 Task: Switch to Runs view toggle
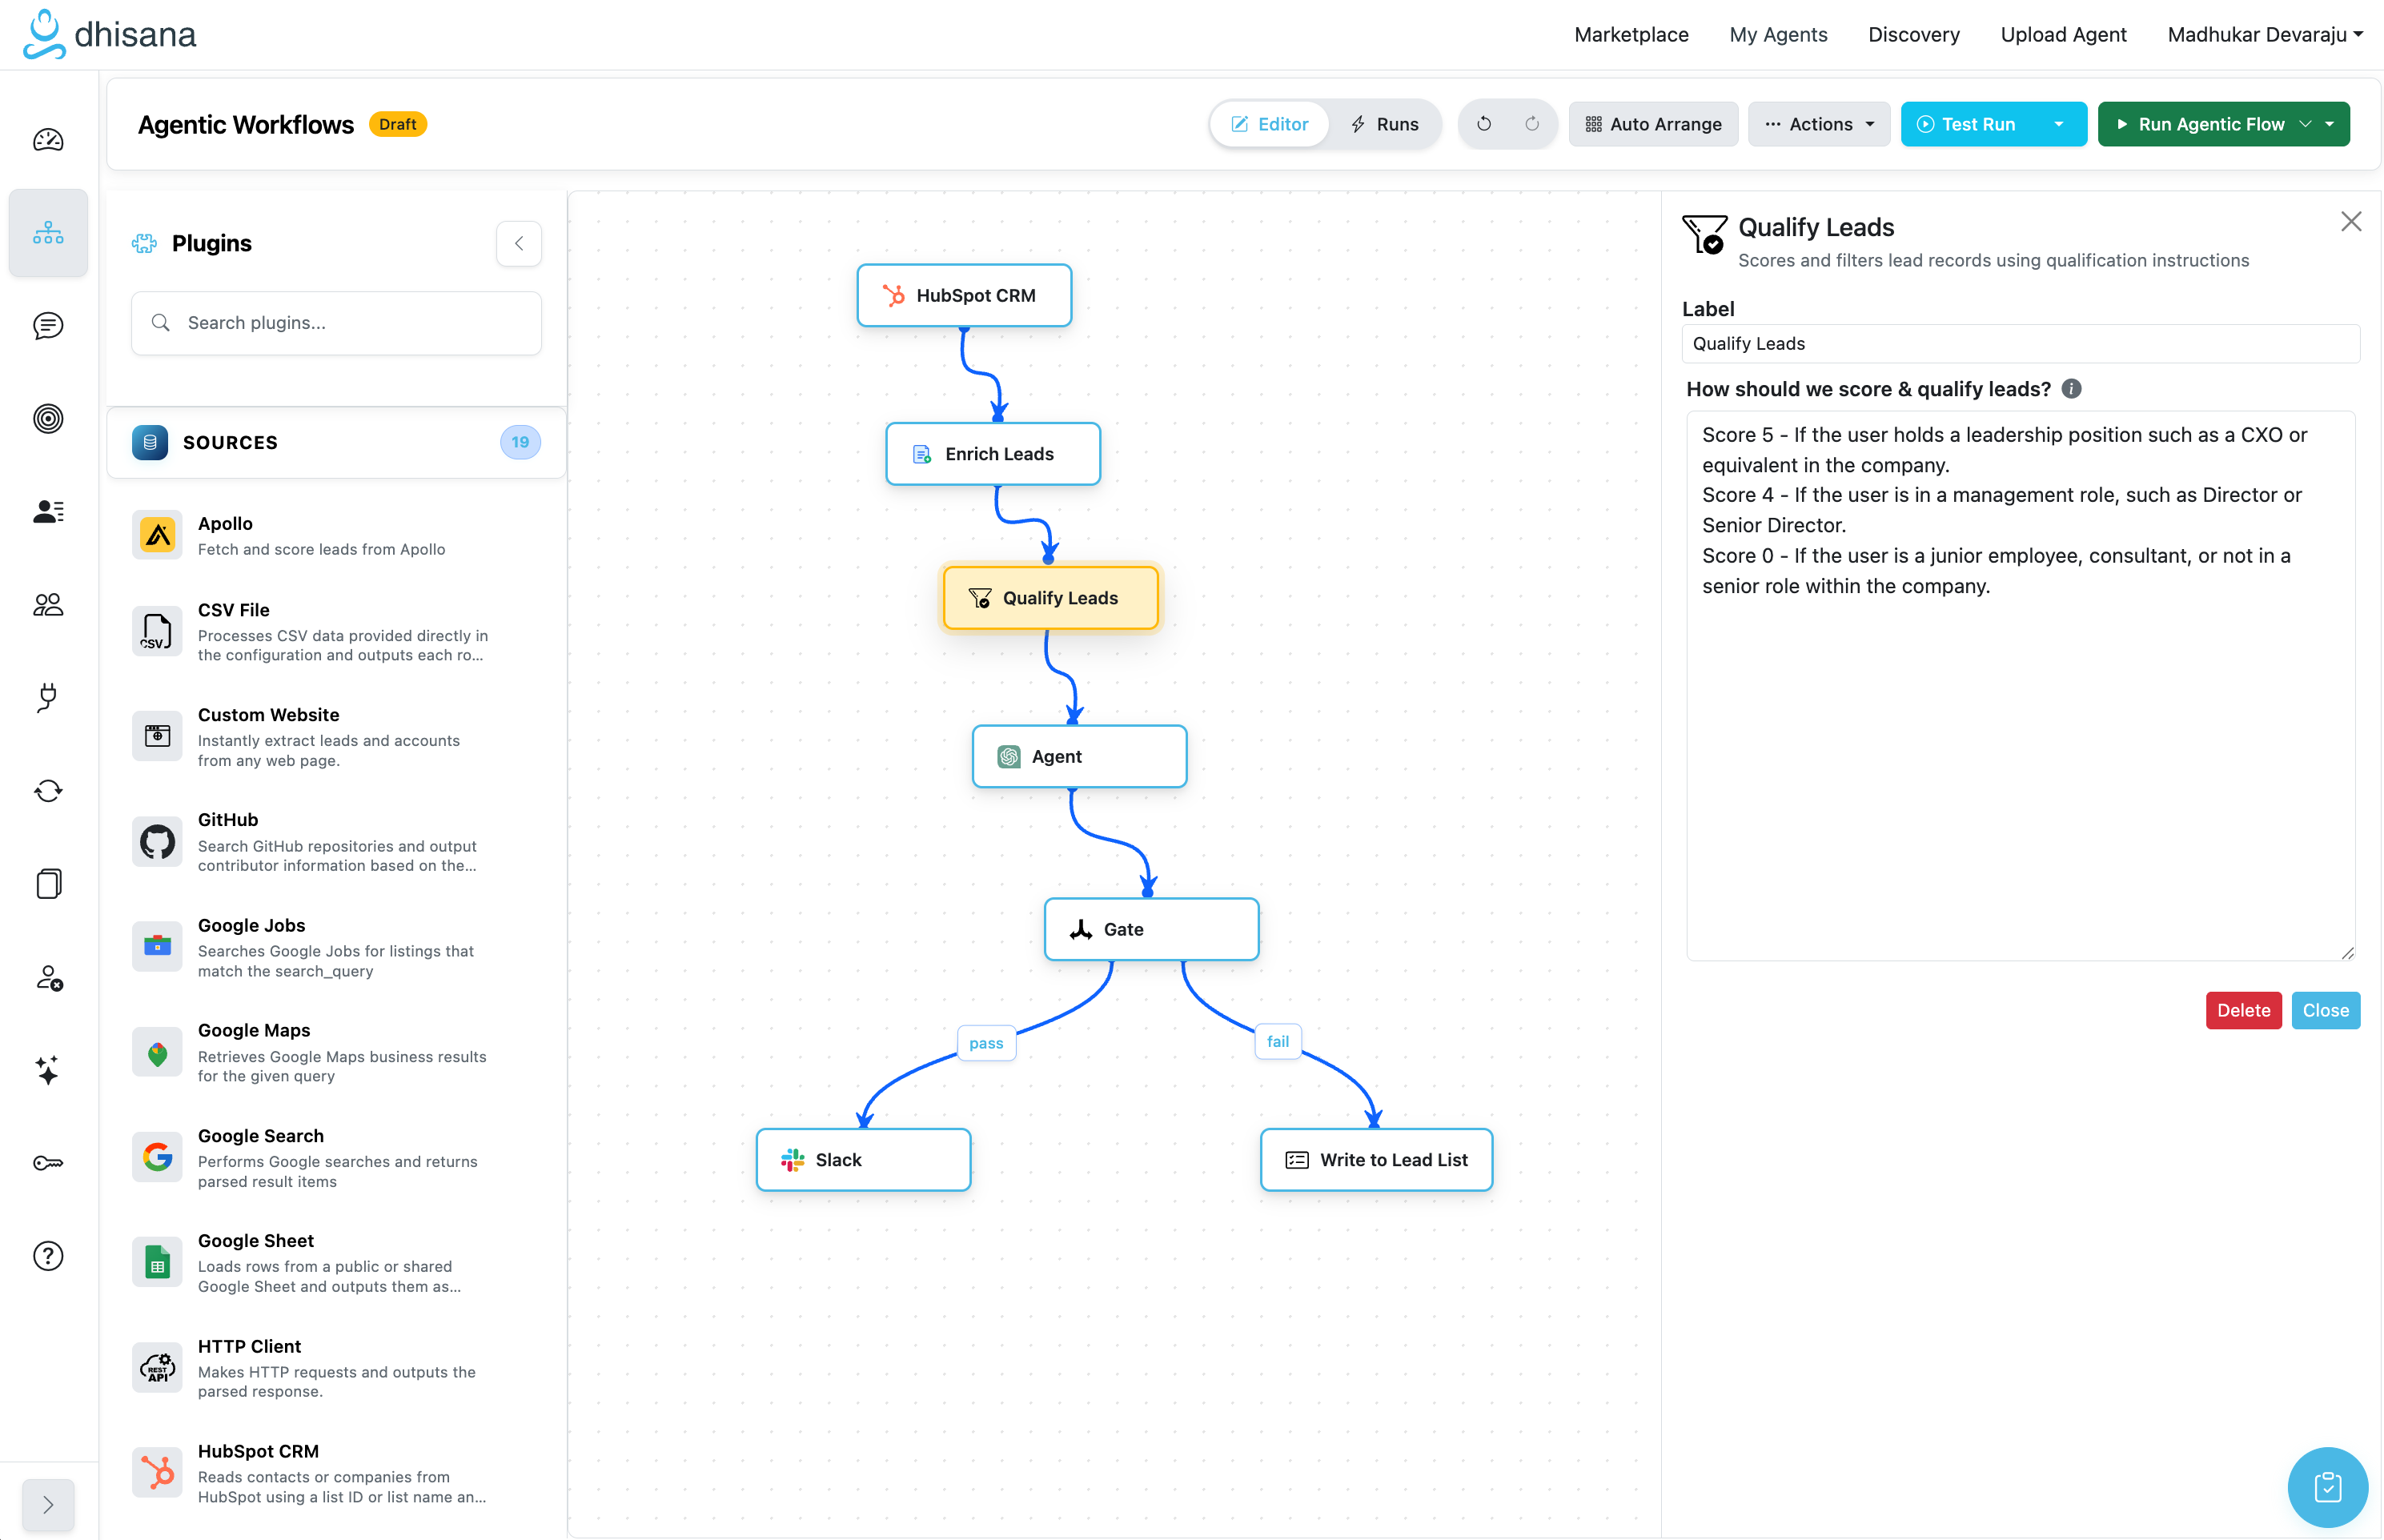[x=1385, y=124]
